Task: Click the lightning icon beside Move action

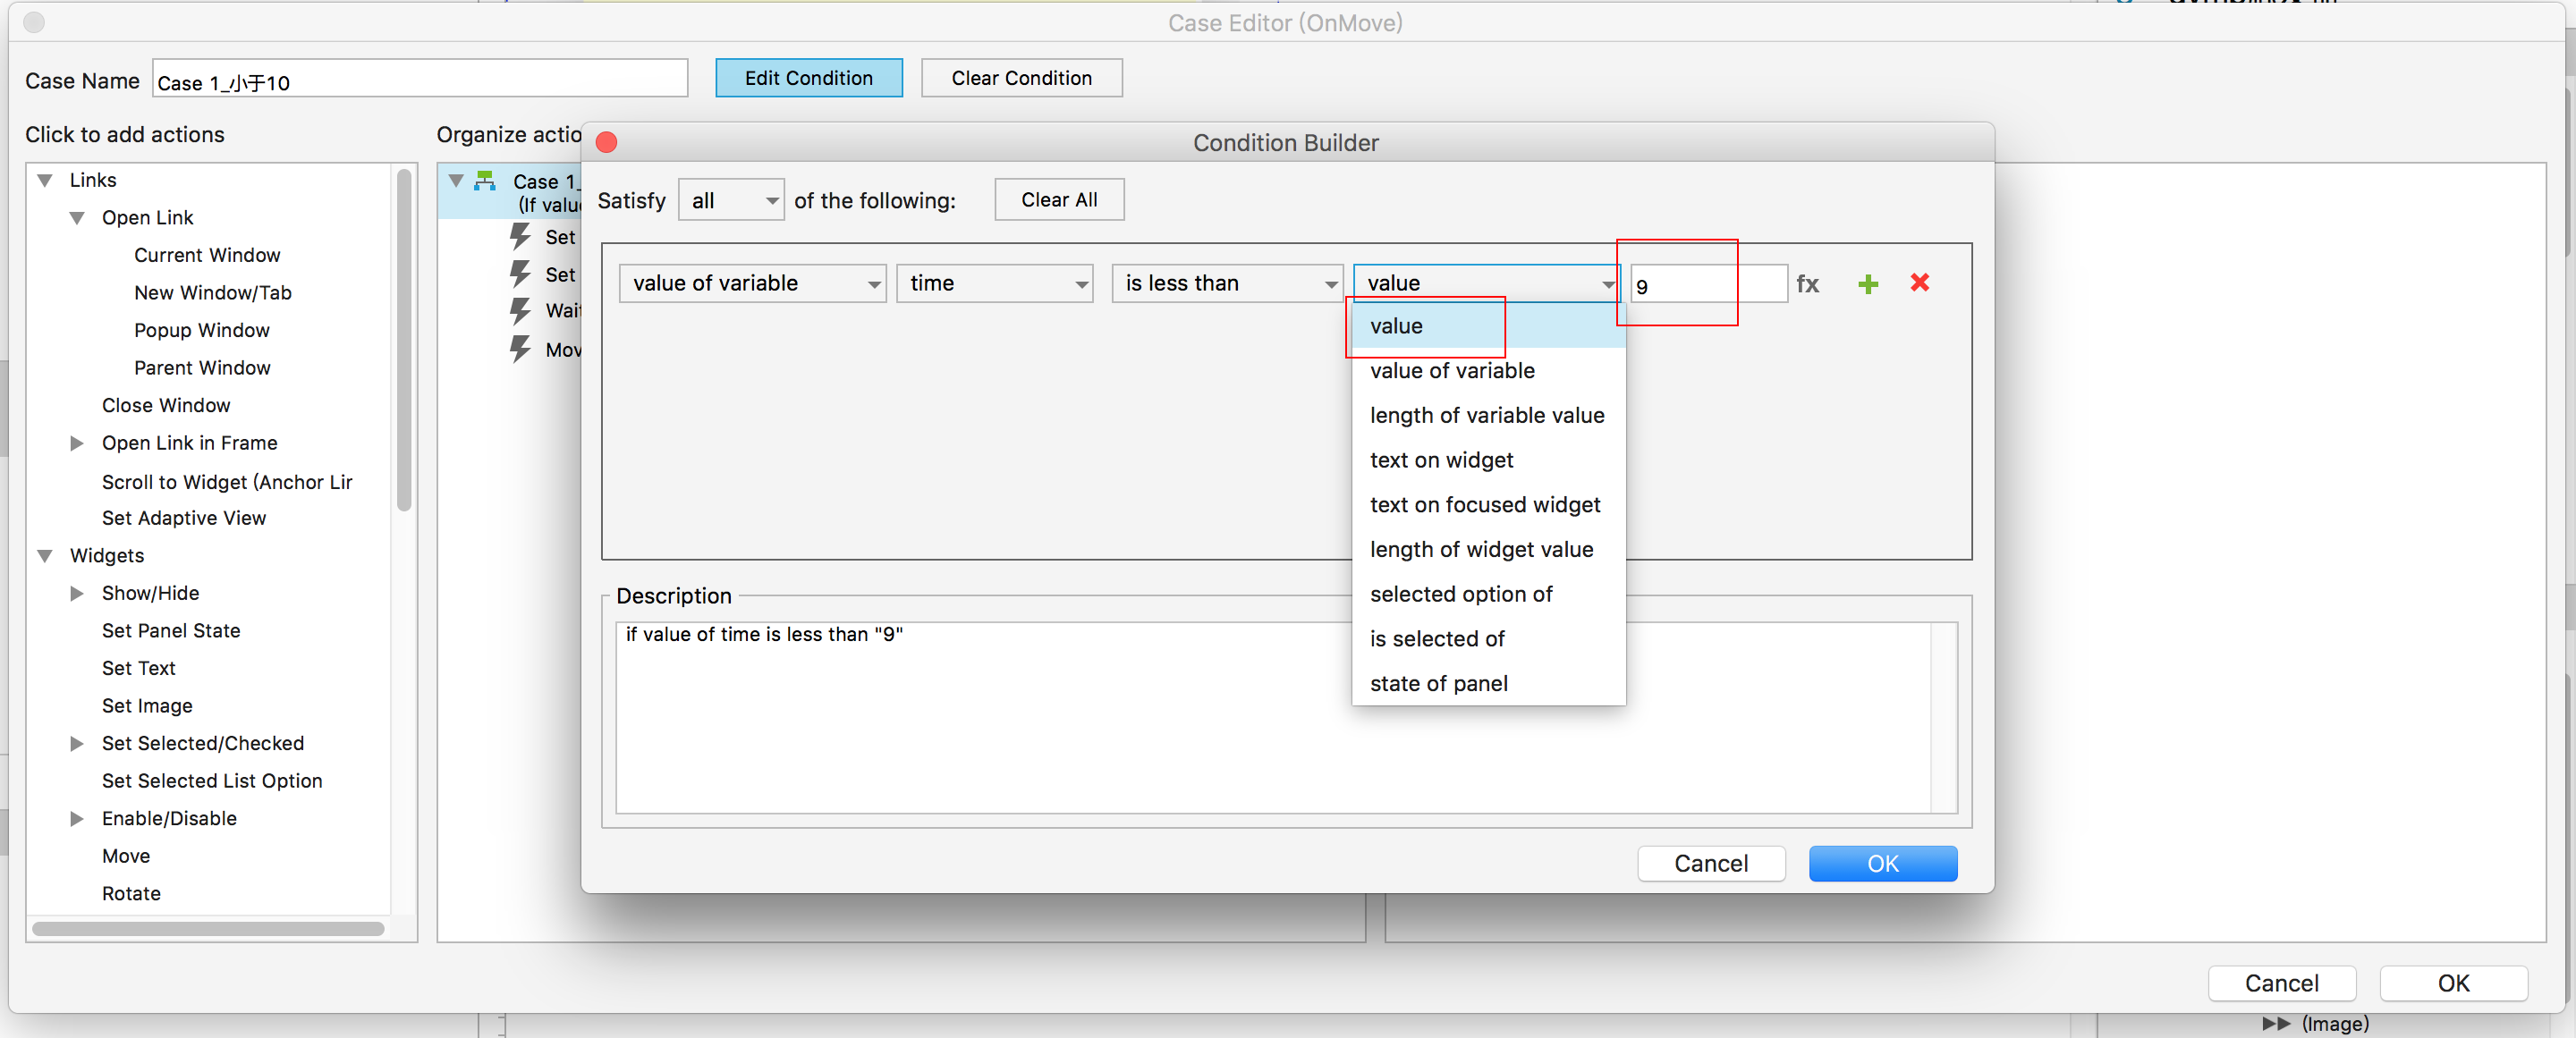Action: 520,349
